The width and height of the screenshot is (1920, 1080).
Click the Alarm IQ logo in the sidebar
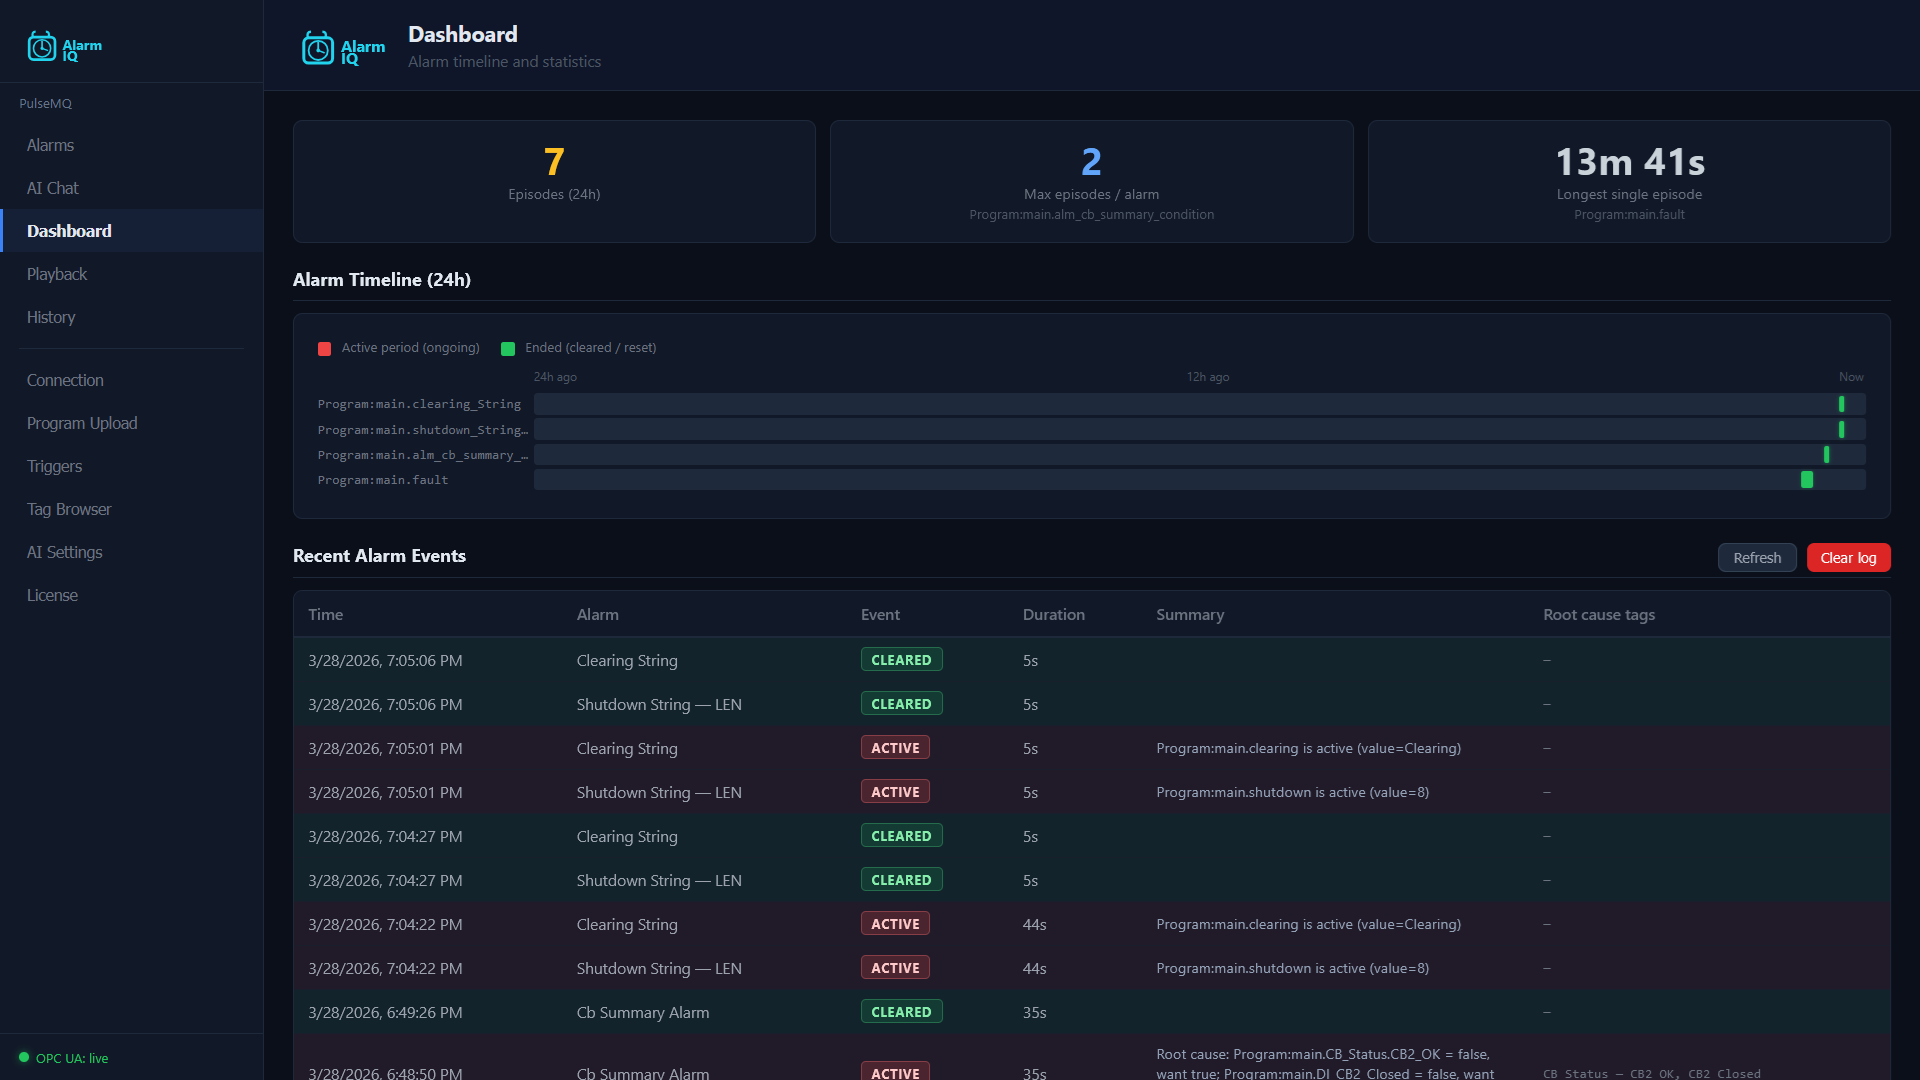[64, 46]
